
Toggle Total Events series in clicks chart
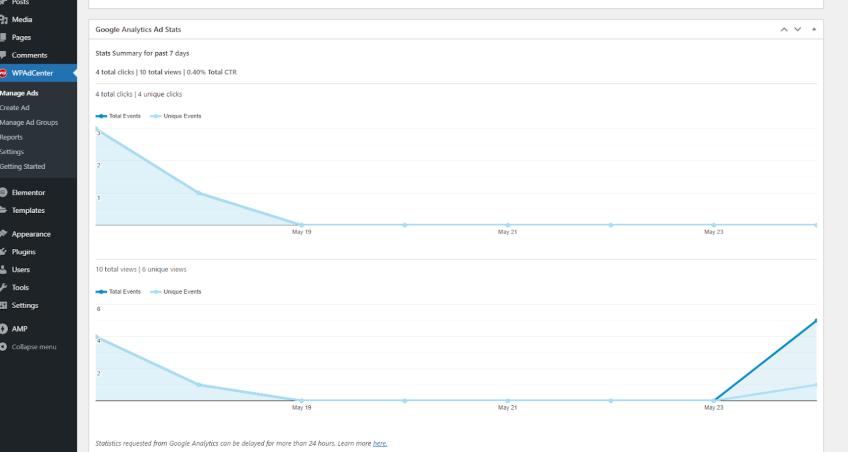point(118,116)
